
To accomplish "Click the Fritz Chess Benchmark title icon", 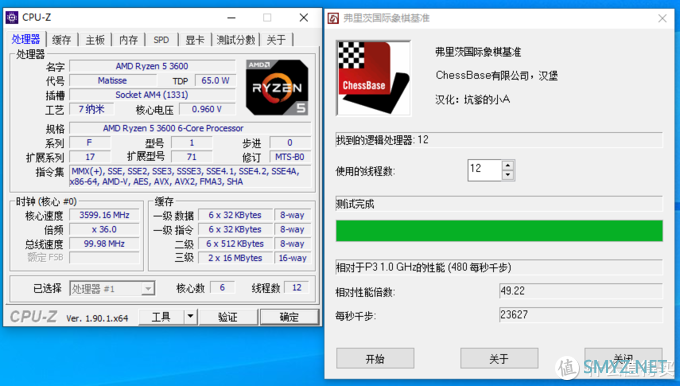I will [333, 18].
